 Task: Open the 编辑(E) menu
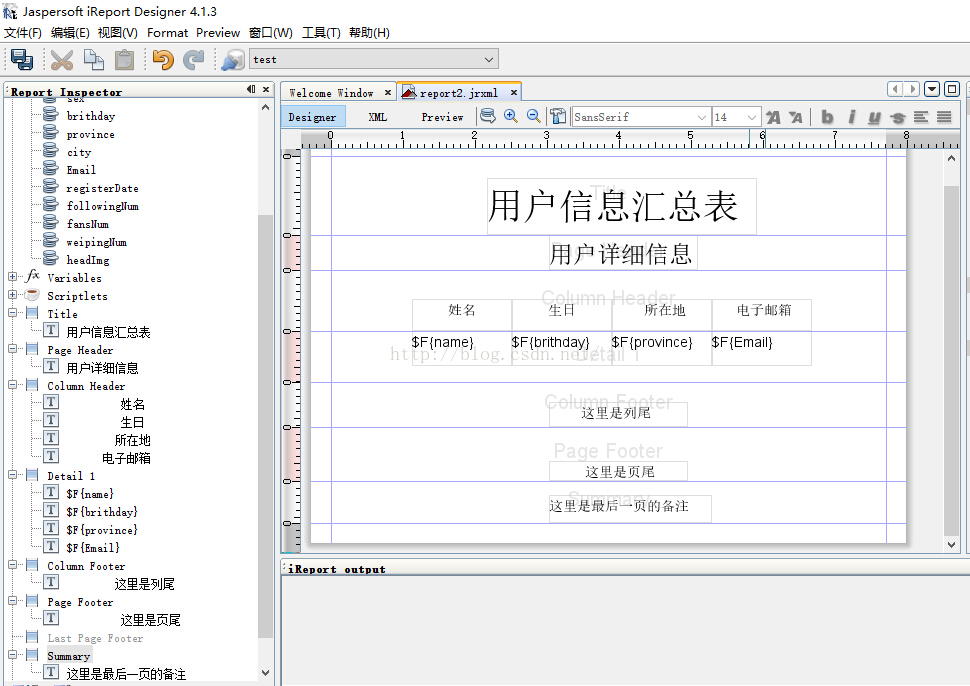click(70, 33)
